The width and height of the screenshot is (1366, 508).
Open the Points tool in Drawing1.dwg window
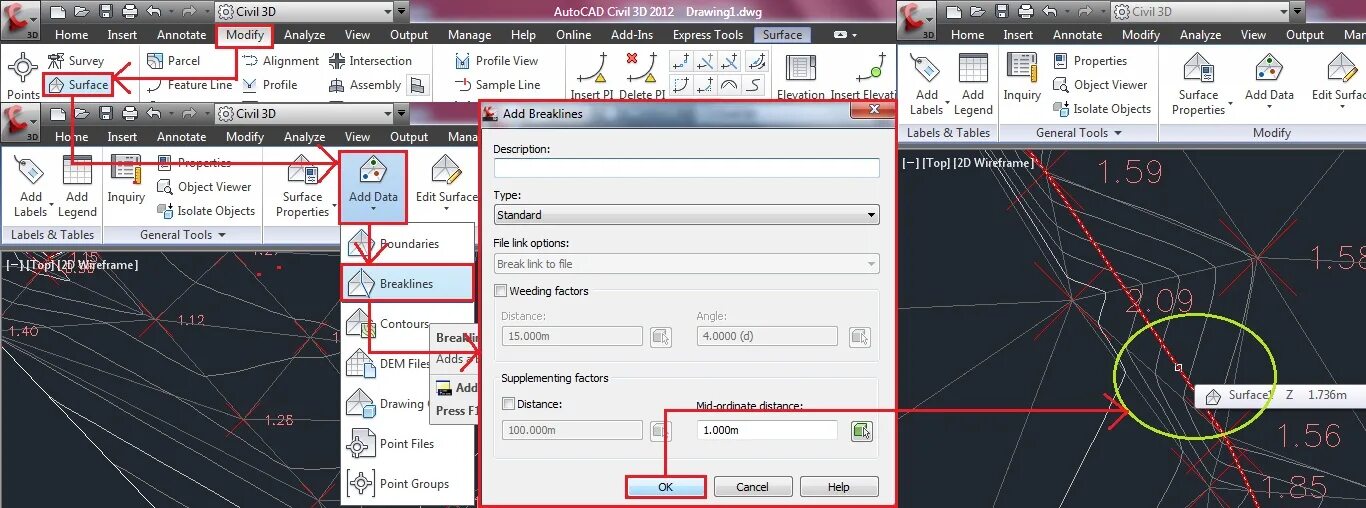23,76
